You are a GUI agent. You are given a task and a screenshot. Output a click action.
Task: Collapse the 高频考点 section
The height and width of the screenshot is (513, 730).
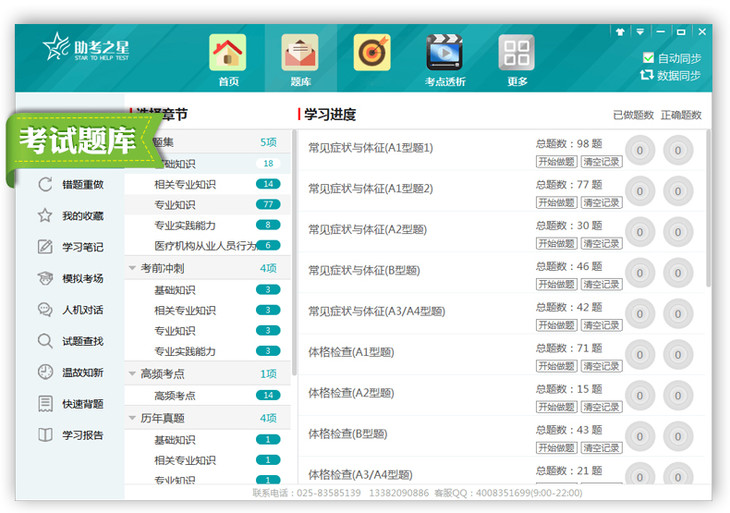(x=132, y=373)
